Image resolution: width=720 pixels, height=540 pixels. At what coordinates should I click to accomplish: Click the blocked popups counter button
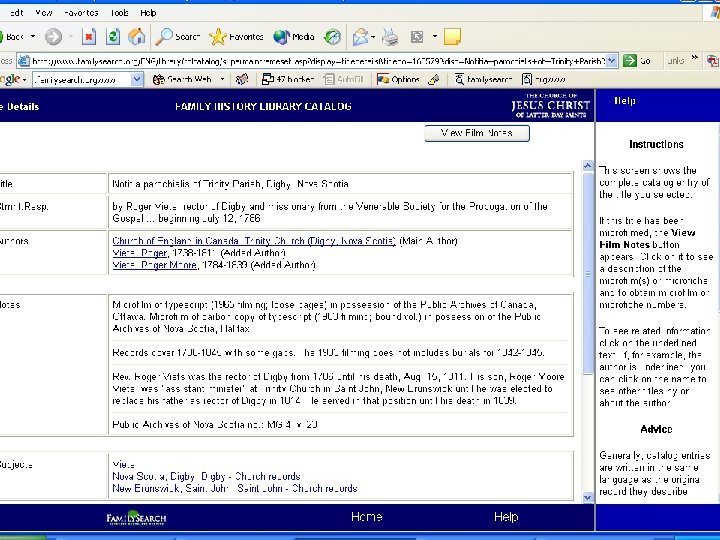[x=288, y=79]
